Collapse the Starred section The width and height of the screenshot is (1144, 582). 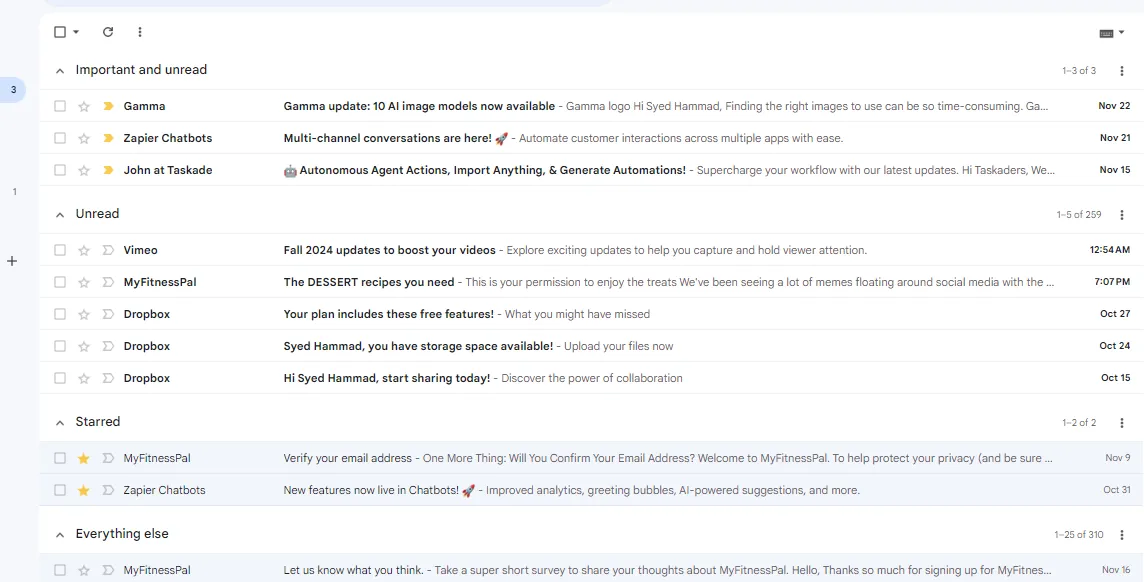click(x=59, y=421)
